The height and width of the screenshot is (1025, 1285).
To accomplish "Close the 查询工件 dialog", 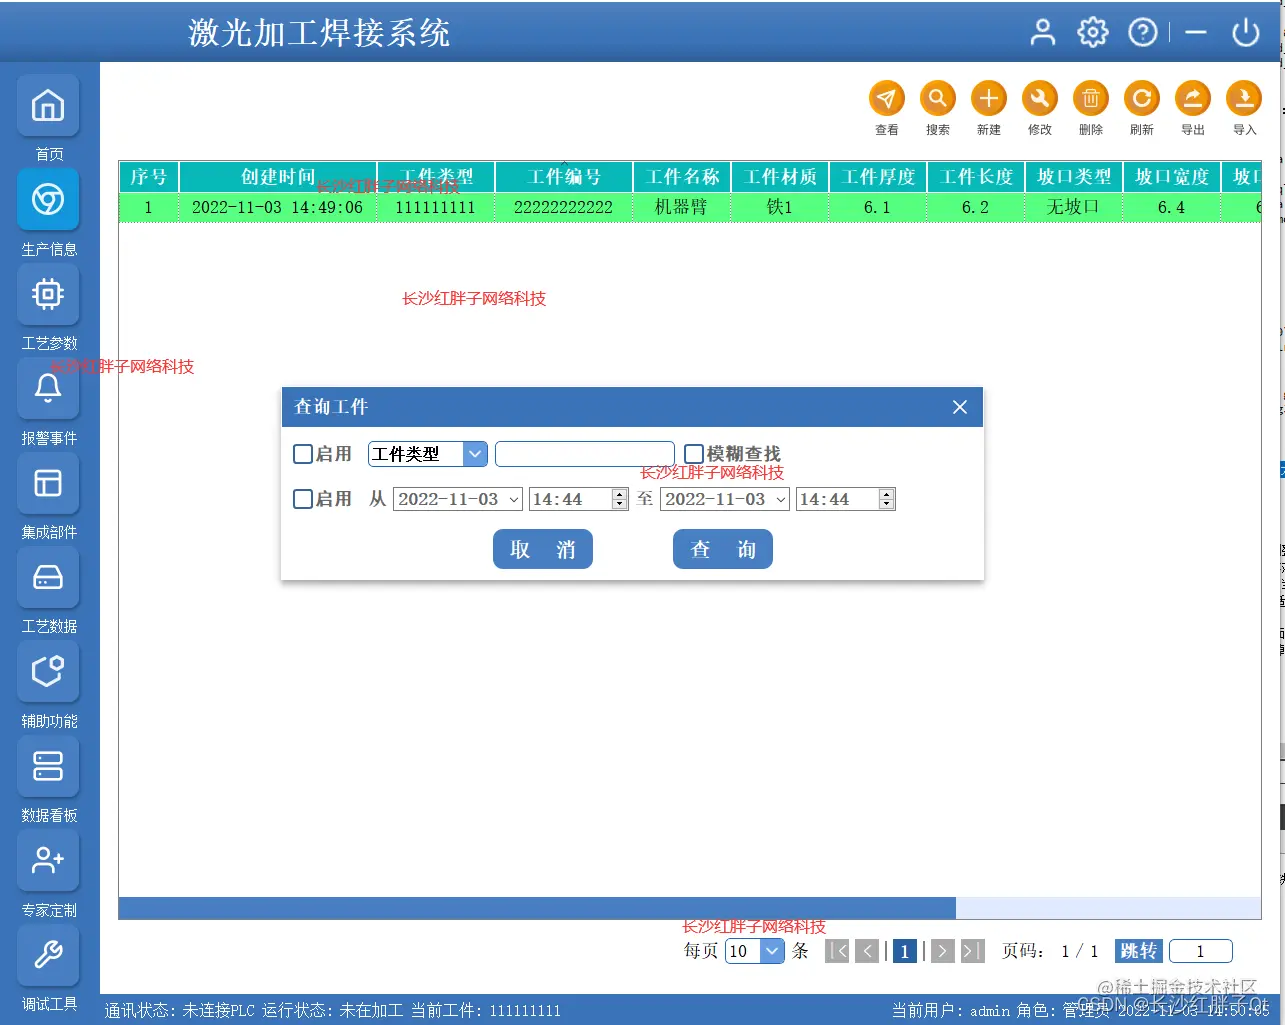I will click(960, 407).
